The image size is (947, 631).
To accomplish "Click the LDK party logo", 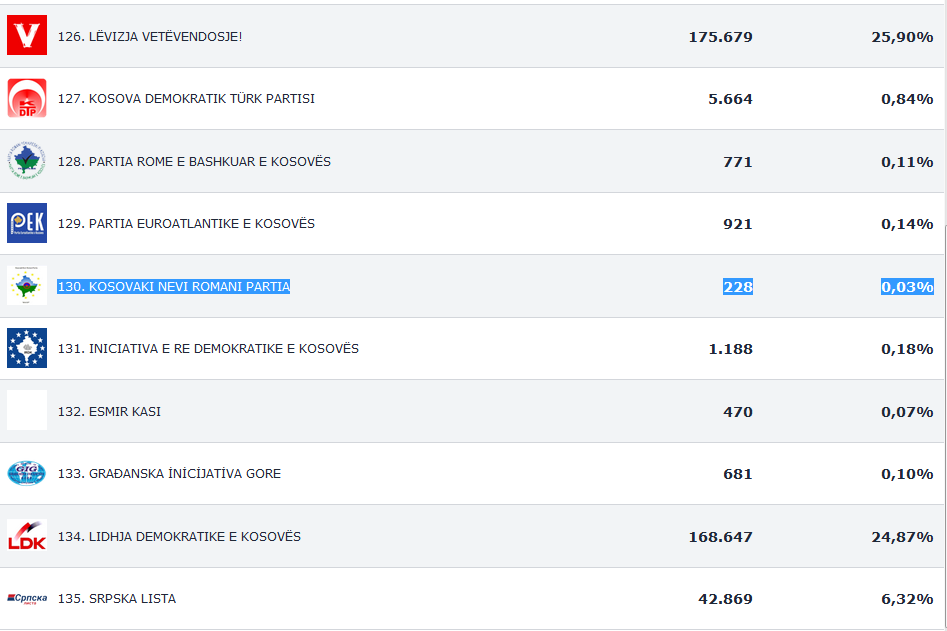I will (27, 536).
